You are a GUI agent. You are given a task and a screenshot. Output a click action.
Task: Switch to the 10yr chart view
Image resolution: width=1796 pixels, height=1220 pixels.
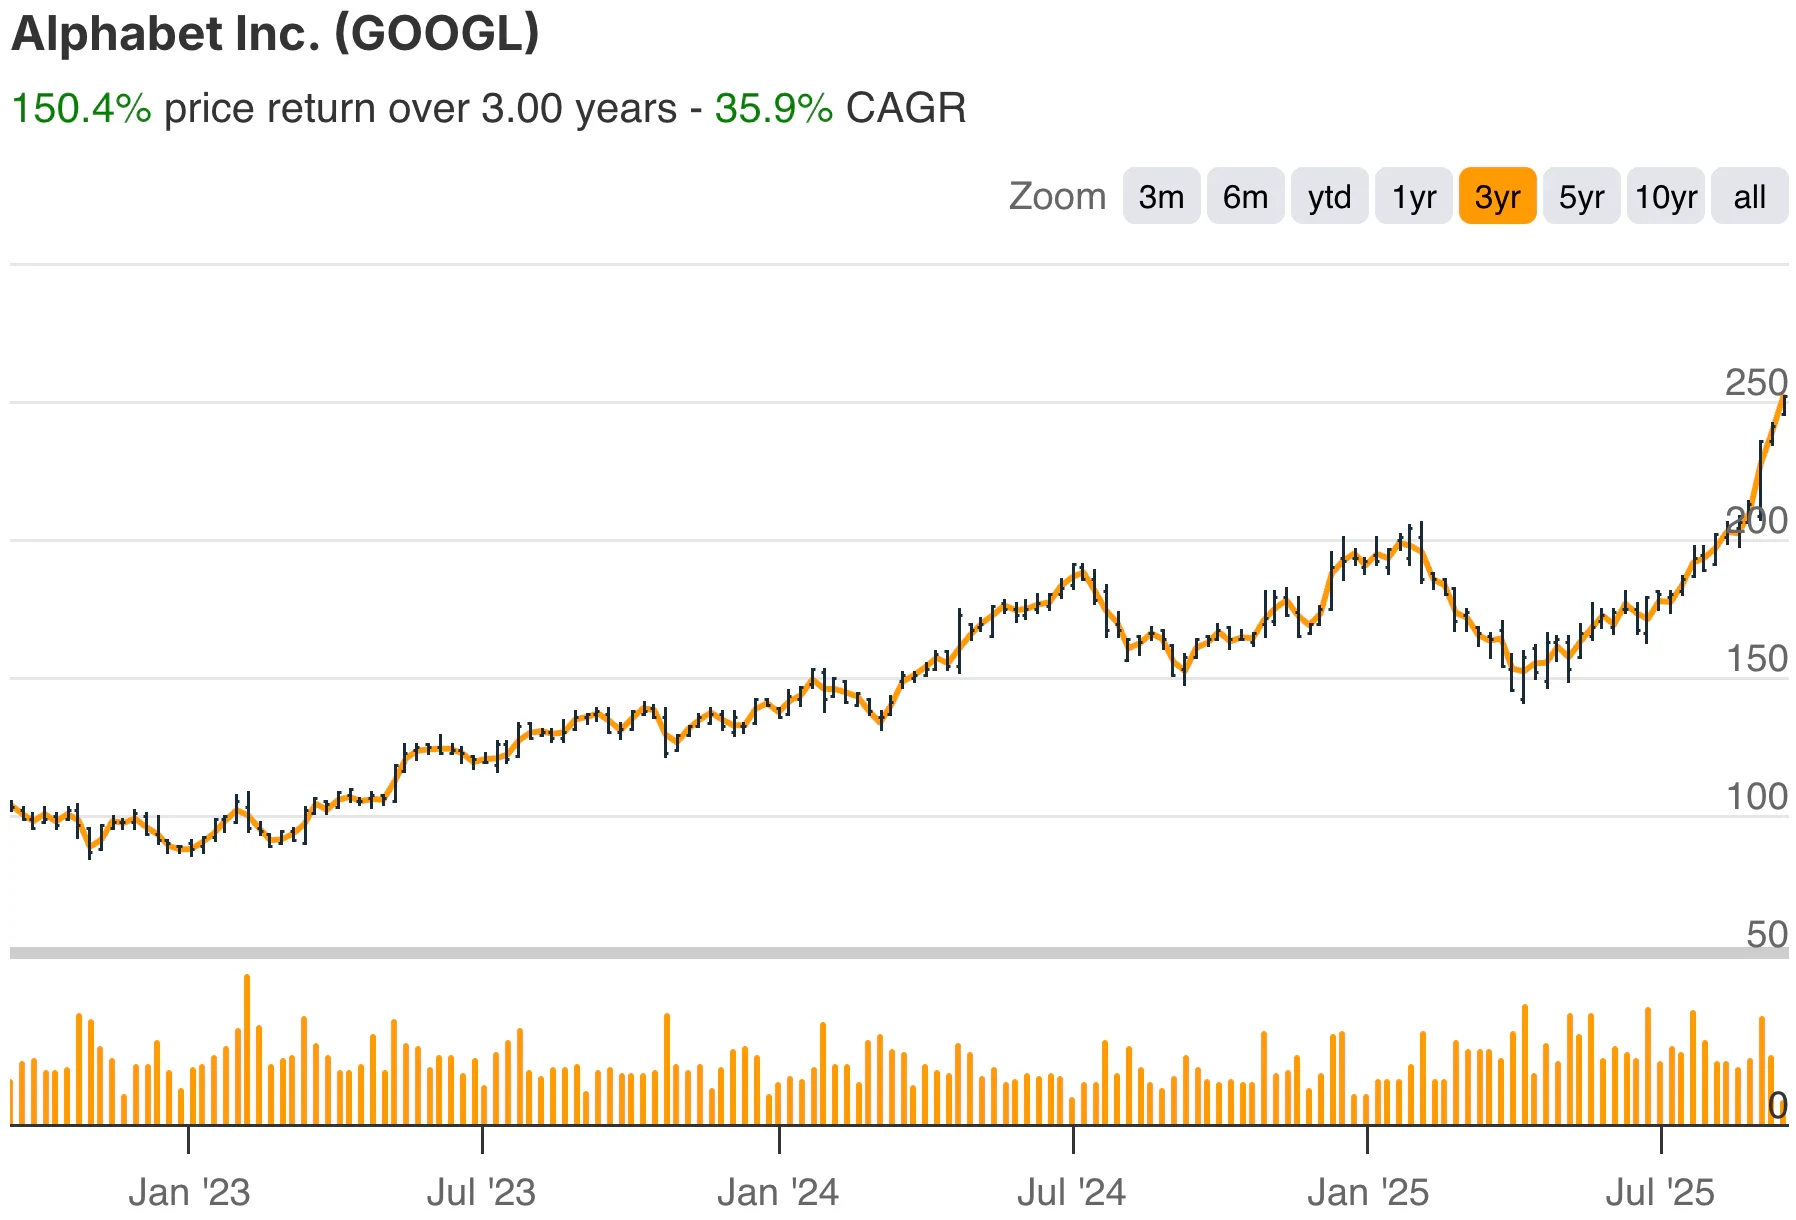[x=1666, y=197]
